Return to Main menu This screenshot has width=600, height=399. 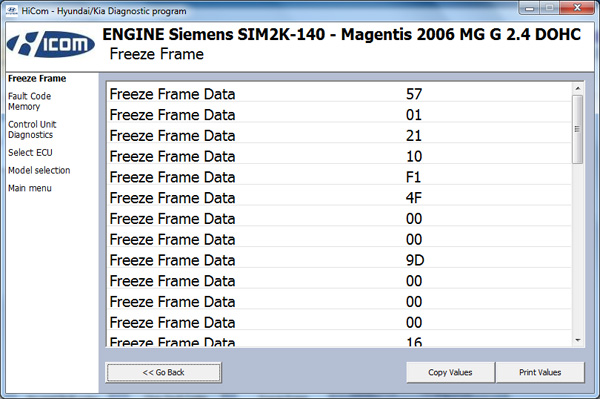[30, 188]
